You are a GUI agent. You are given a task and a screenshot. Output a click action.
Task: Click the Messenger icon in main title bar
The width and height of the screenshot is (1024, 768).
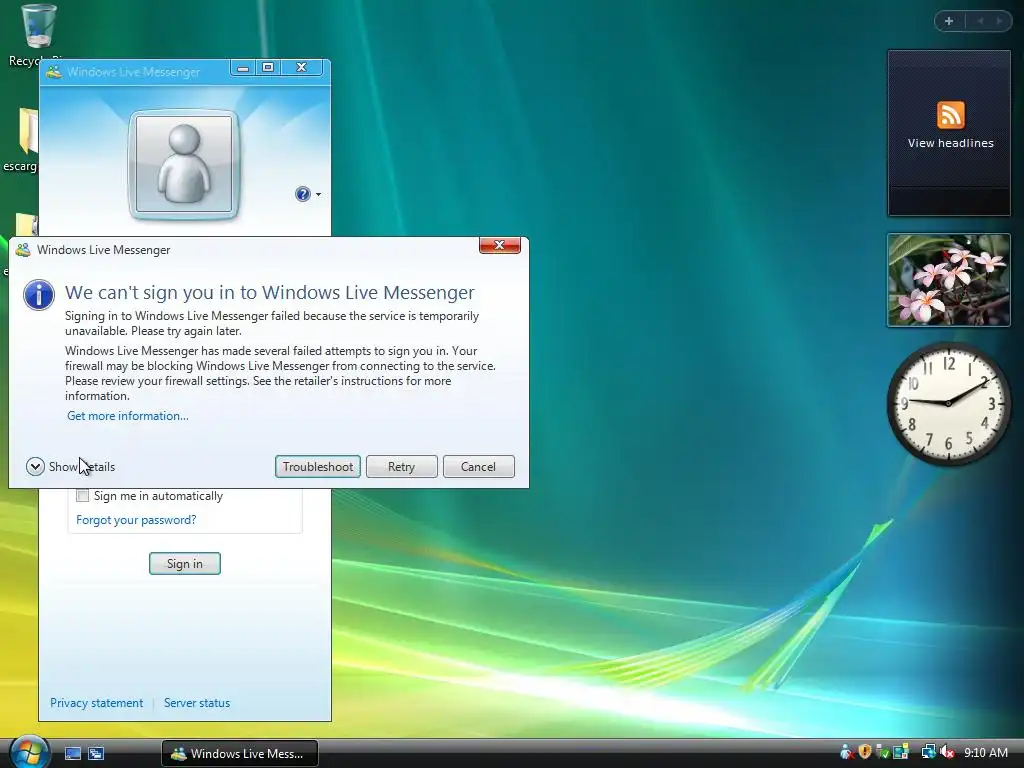pos(54,72)
